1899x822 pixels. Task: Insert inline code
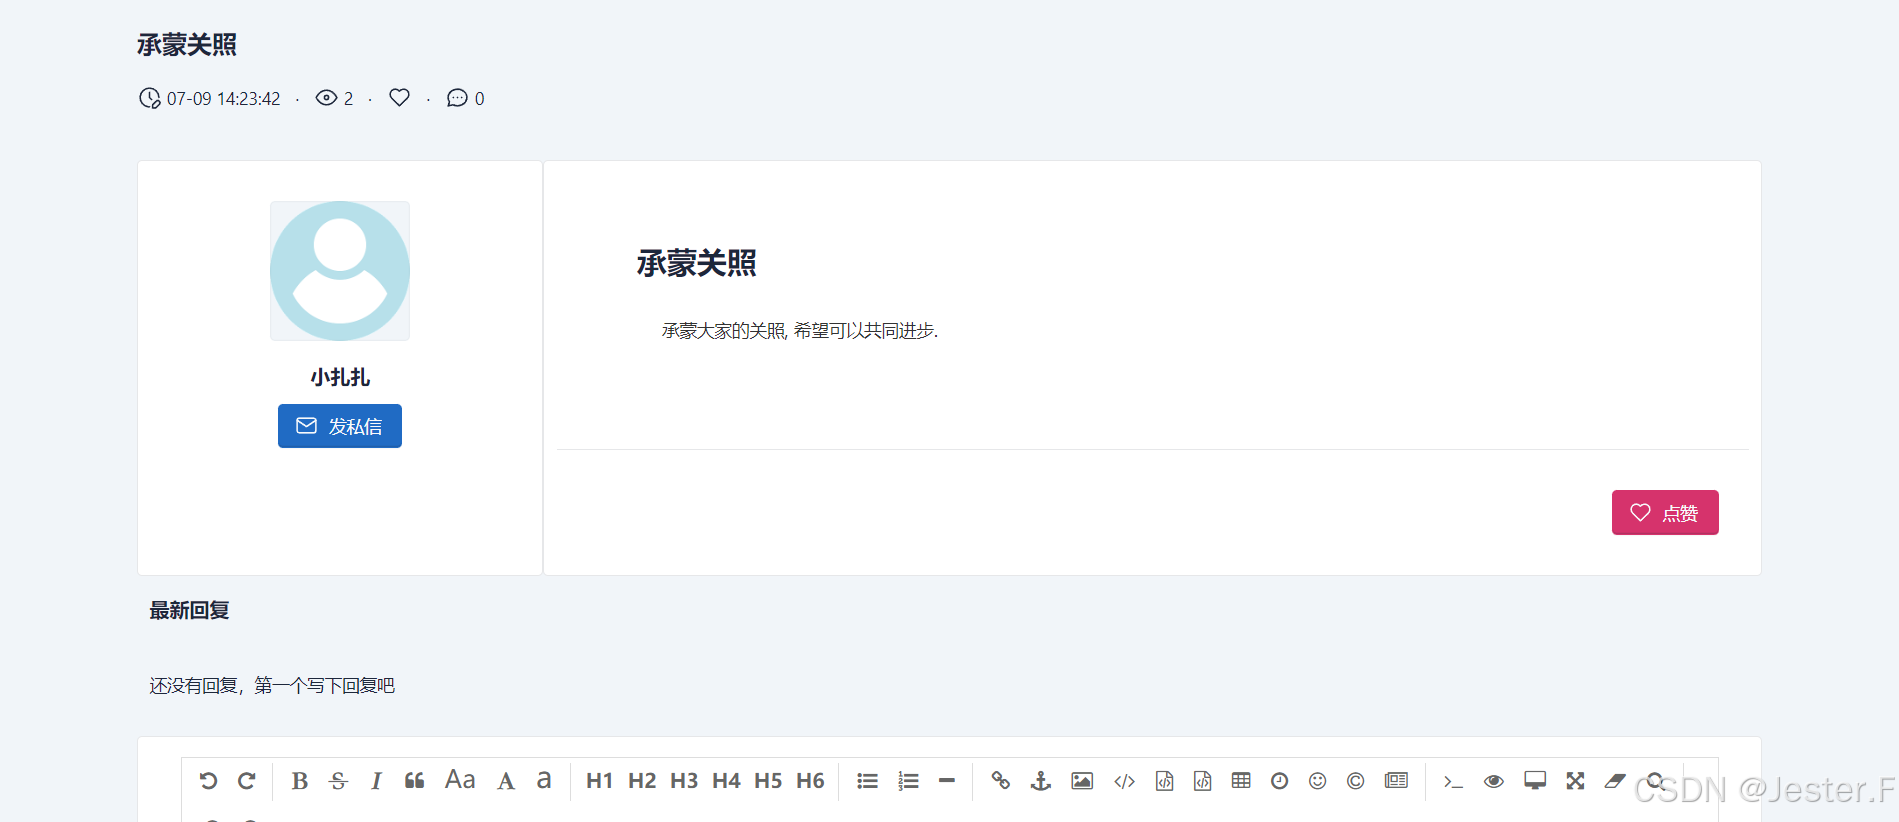[1125, 781]
